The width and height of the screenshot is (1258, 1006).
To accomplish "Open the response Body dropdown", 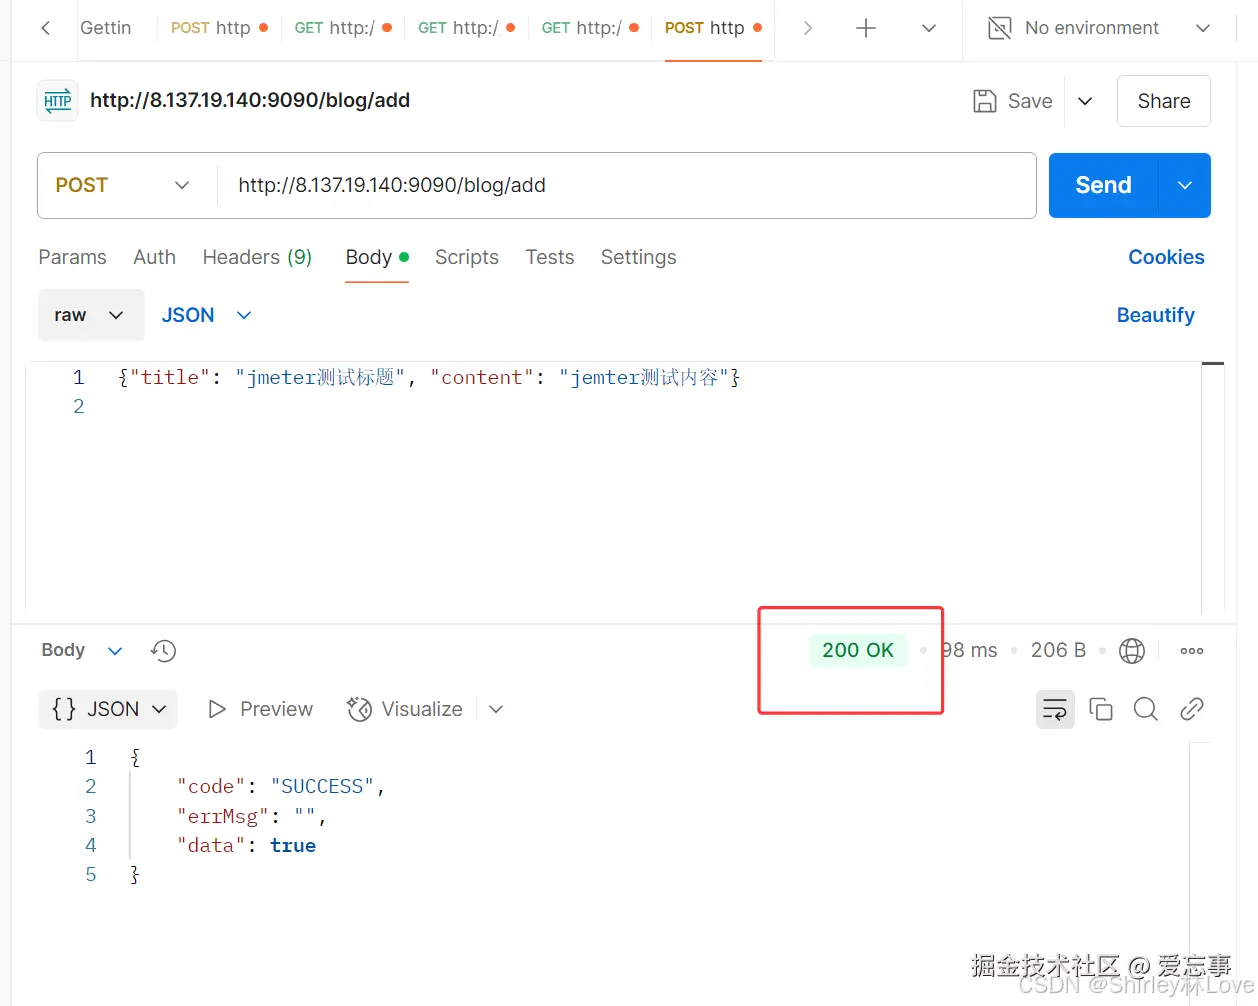I will (82, 650).
